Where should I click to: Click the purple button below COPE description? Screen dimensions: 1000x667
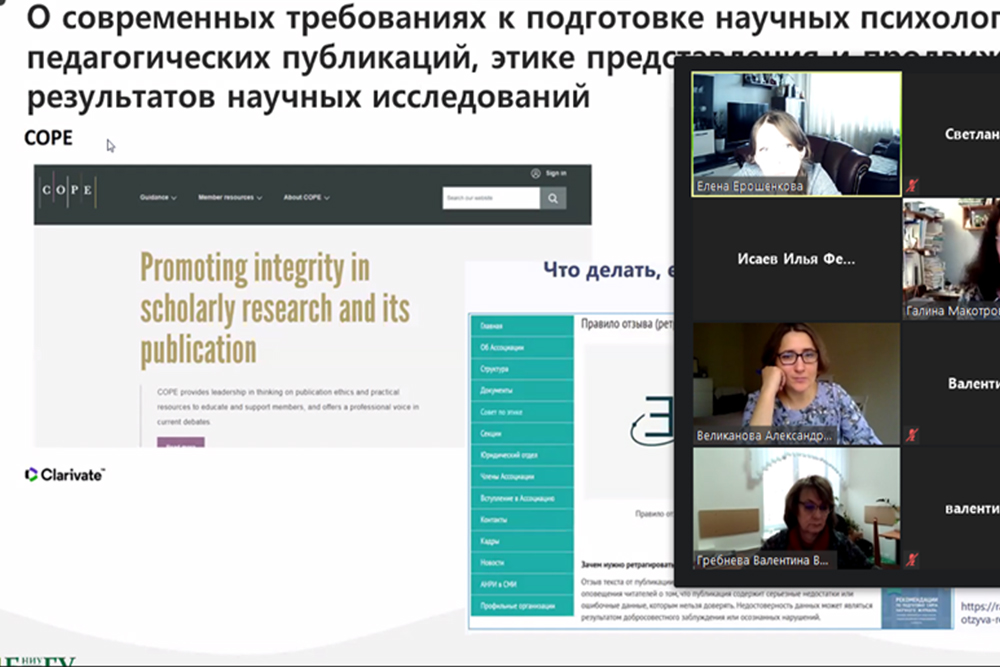(x=180, y=443)
